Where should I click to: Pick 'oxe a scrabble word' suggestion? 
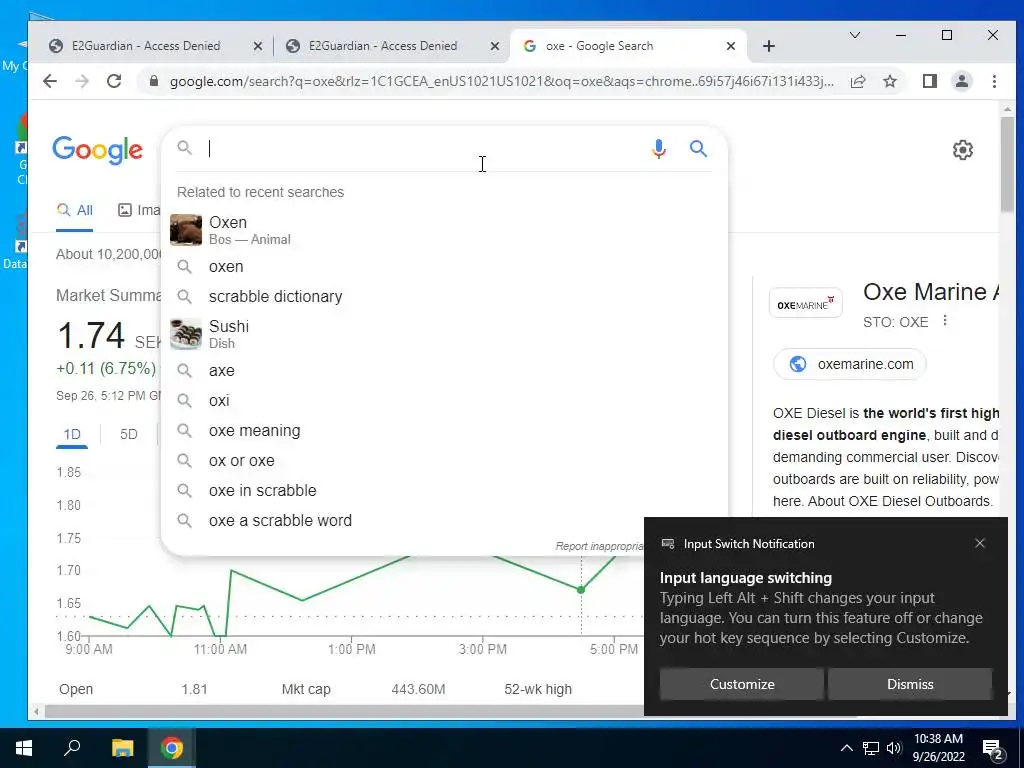444,520
